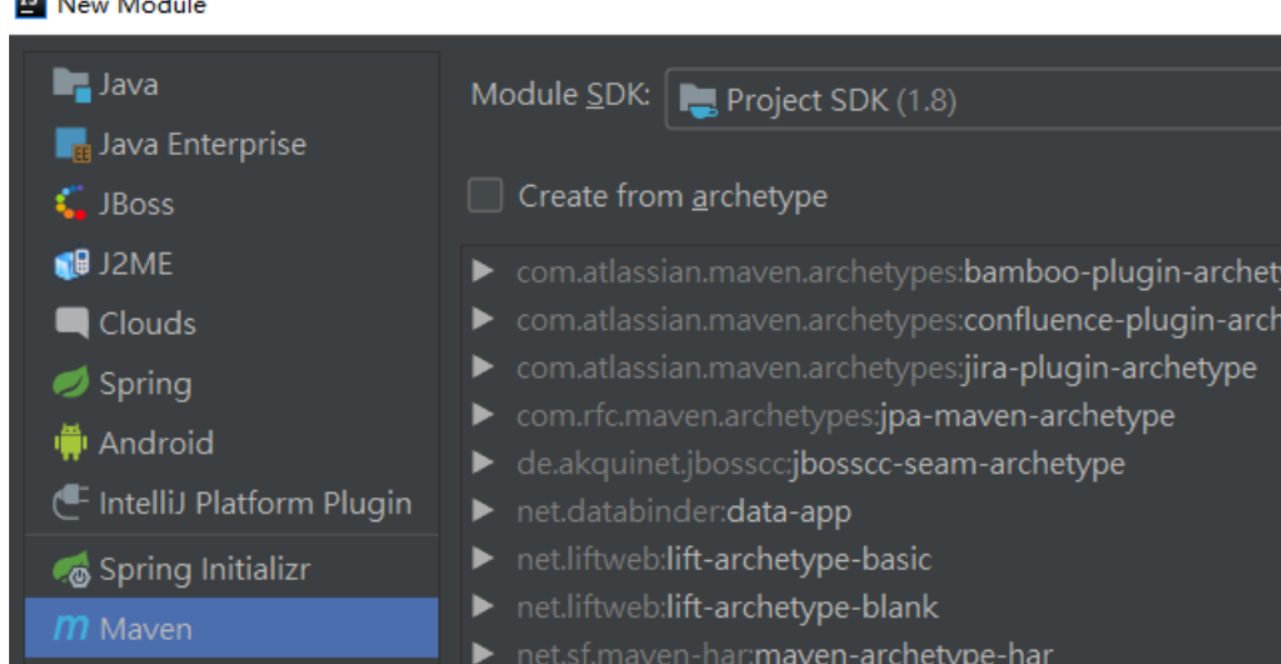
Task: Enable the Create from archetype checkbox
Action: pos(485,195)
